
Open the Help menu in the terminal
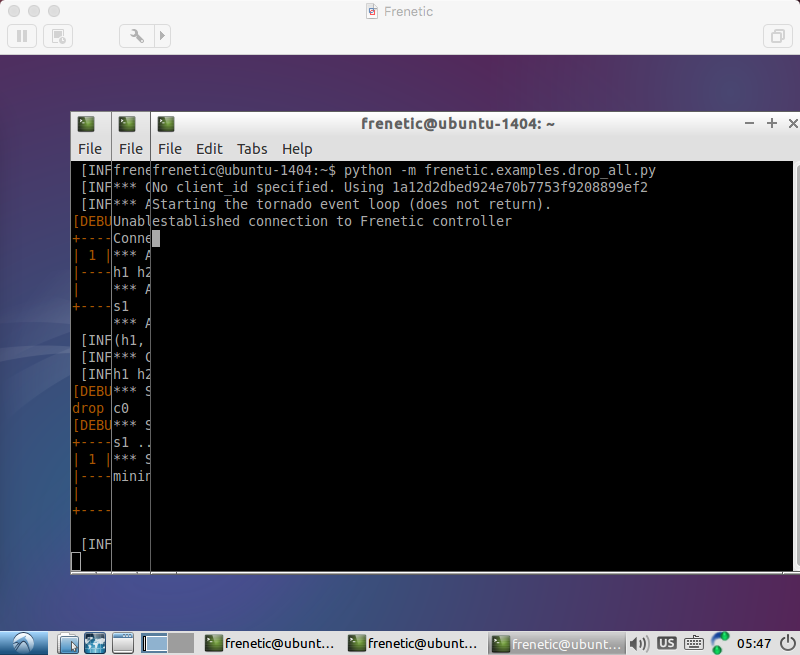click(x=297, y=149)
